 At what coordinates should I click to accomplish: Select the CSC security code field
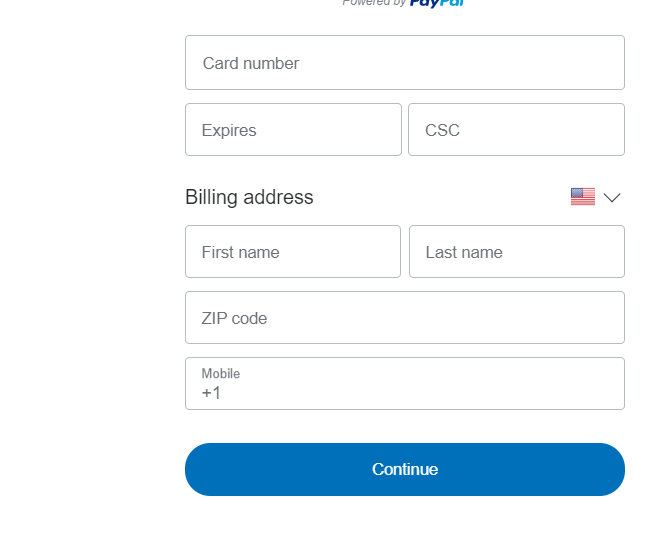pos(516,130)
